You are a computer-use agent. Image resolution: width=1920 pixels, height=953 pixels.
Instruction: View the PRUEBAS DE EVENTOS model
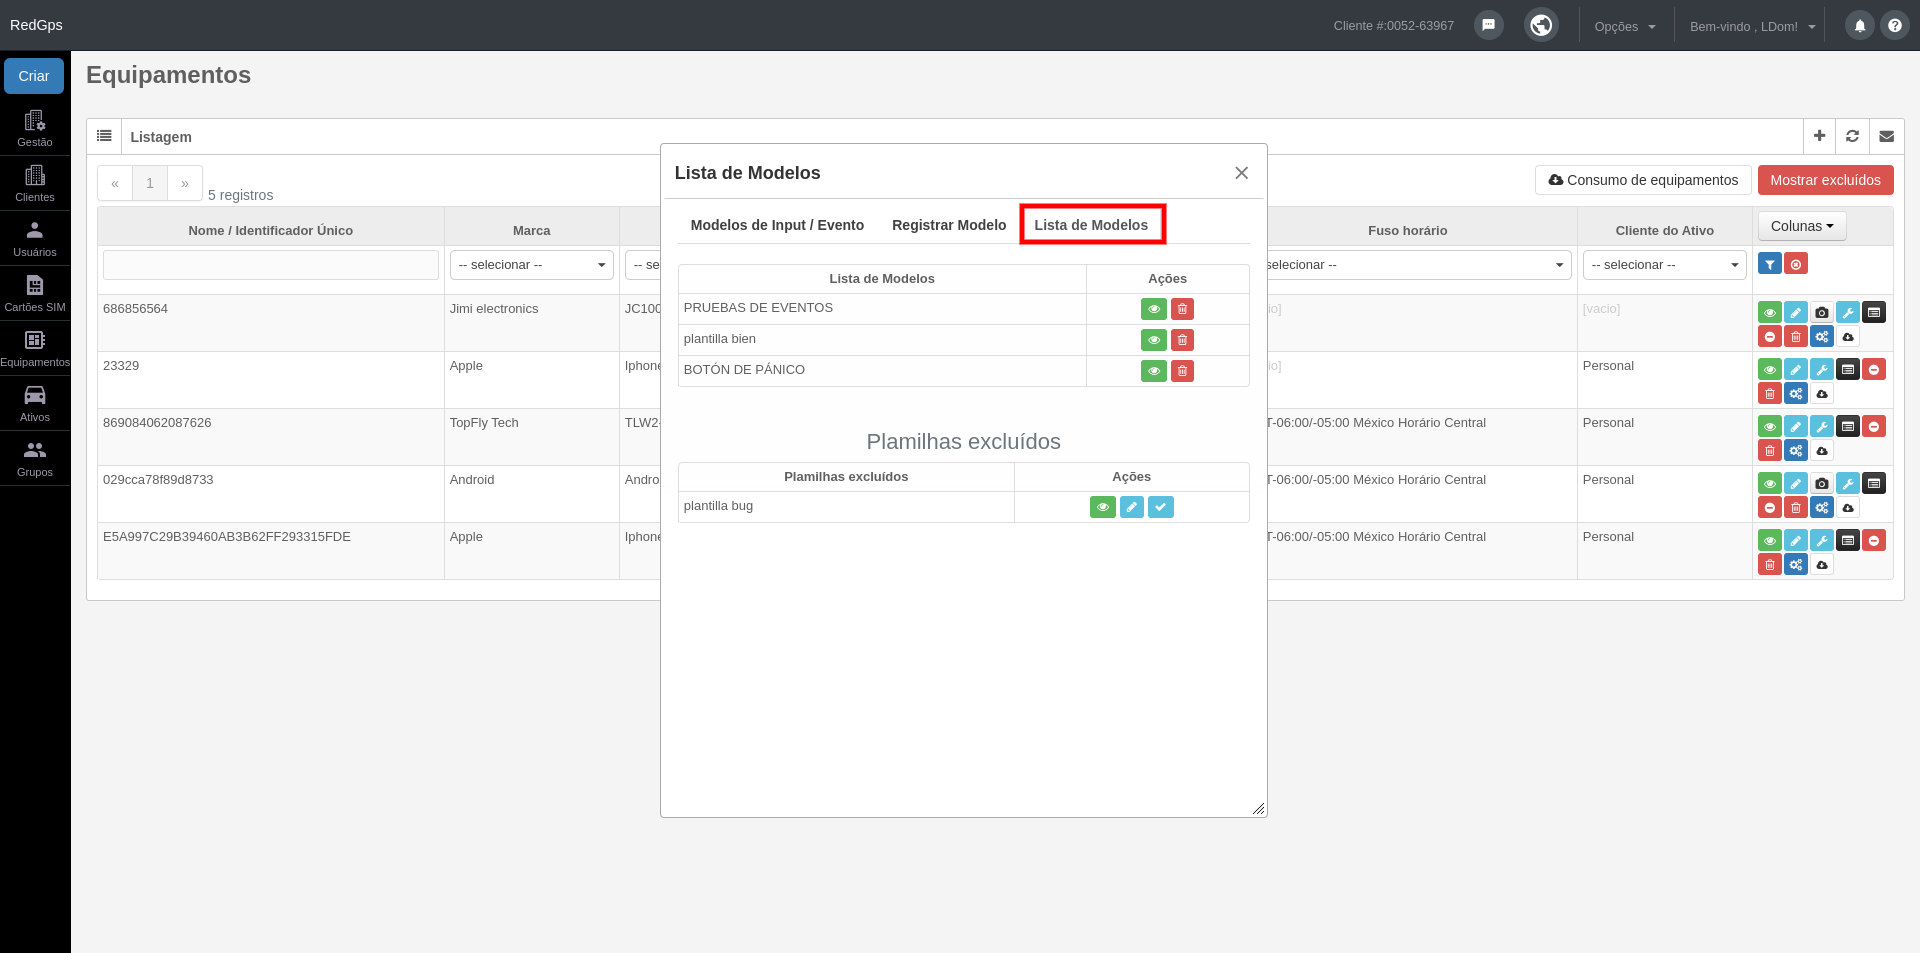point(1154,309)
